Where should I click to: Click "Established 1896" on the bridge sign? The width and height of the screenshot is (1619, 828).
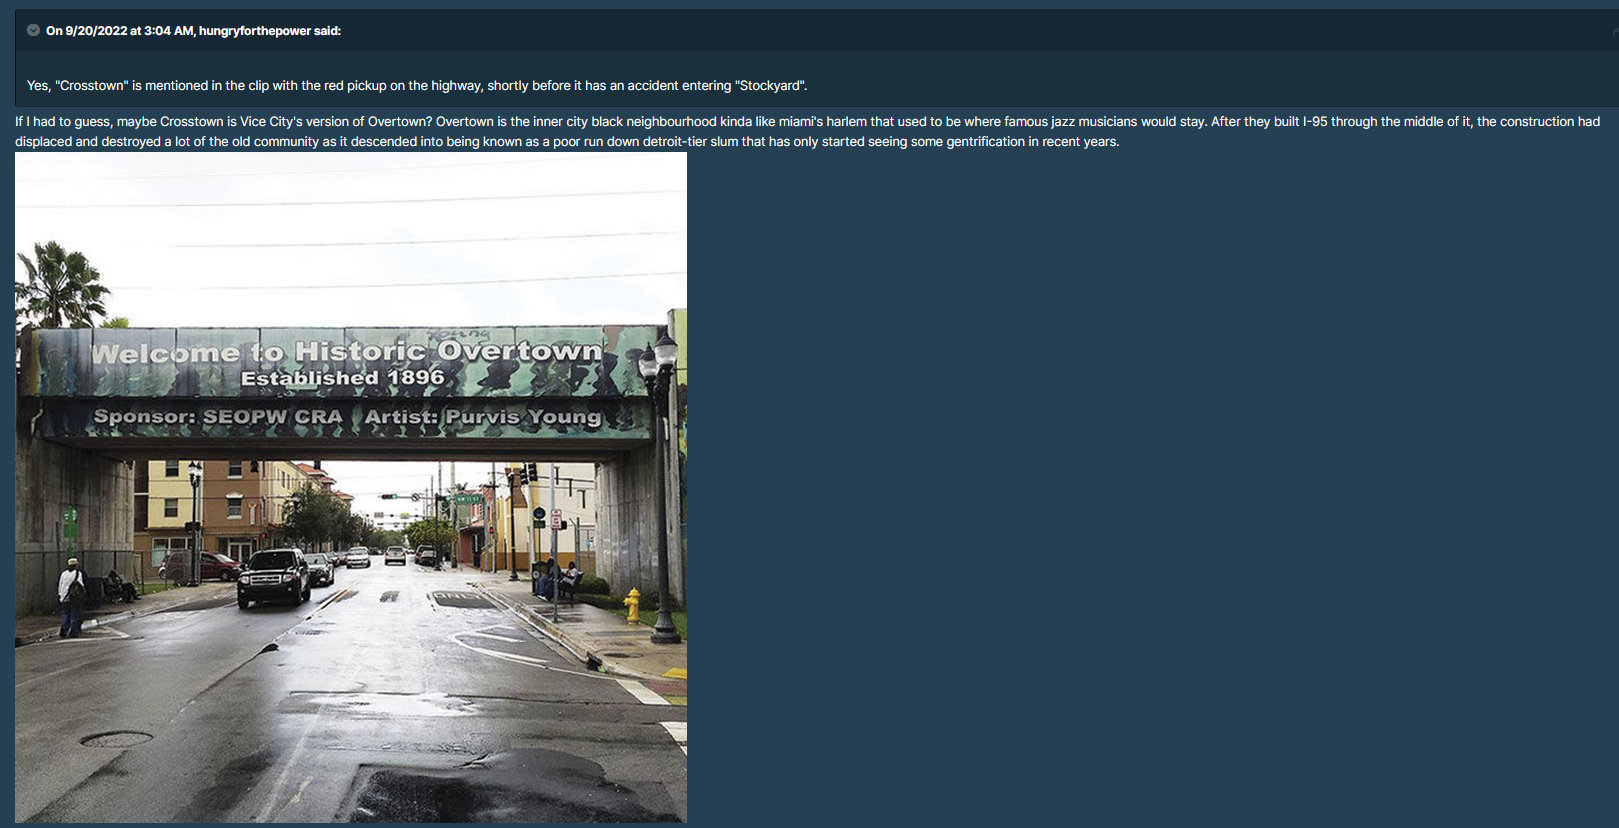click(x=342, y=378)
